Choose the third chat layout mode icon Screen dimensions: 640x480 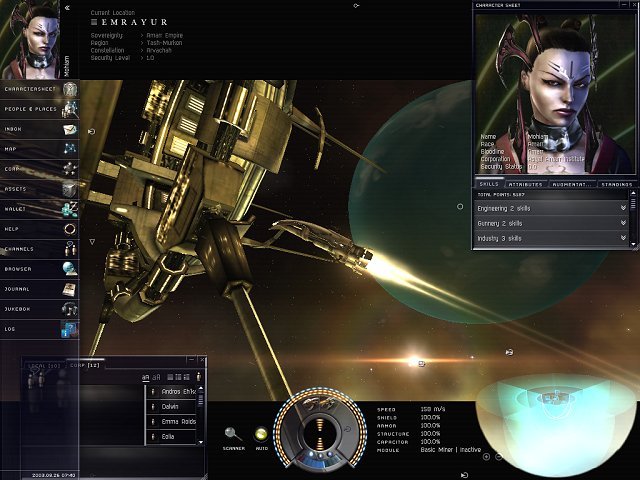(187, 377)
